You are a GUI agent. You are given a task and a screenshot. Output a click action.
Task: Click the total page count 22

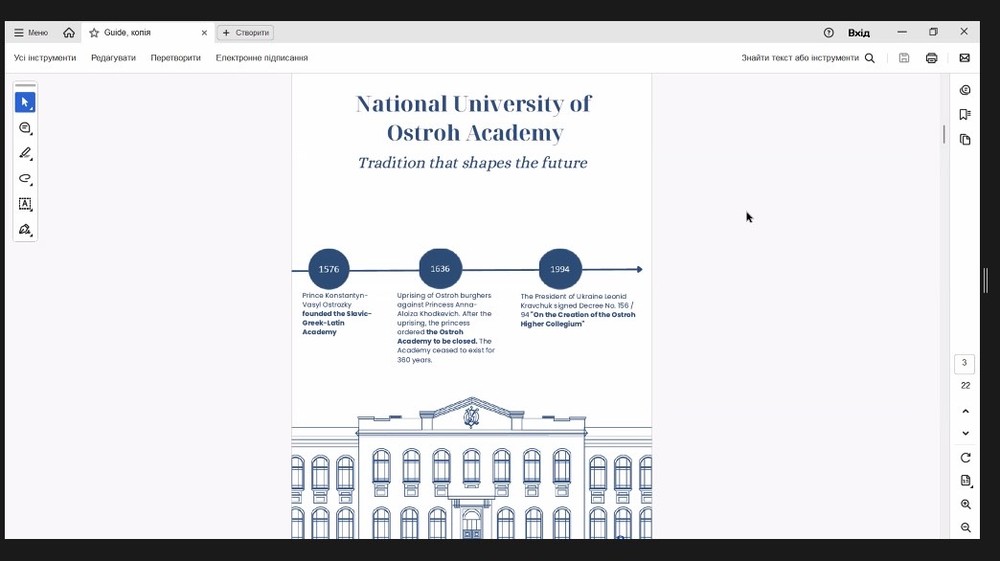coord(965,386)
